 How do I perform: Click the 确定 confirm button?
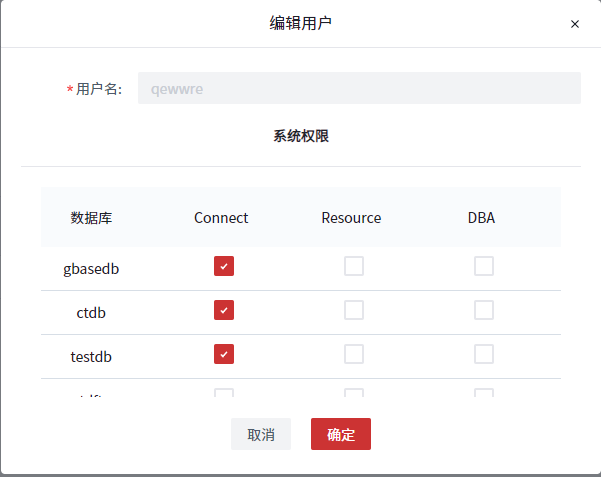click(341, 434)
